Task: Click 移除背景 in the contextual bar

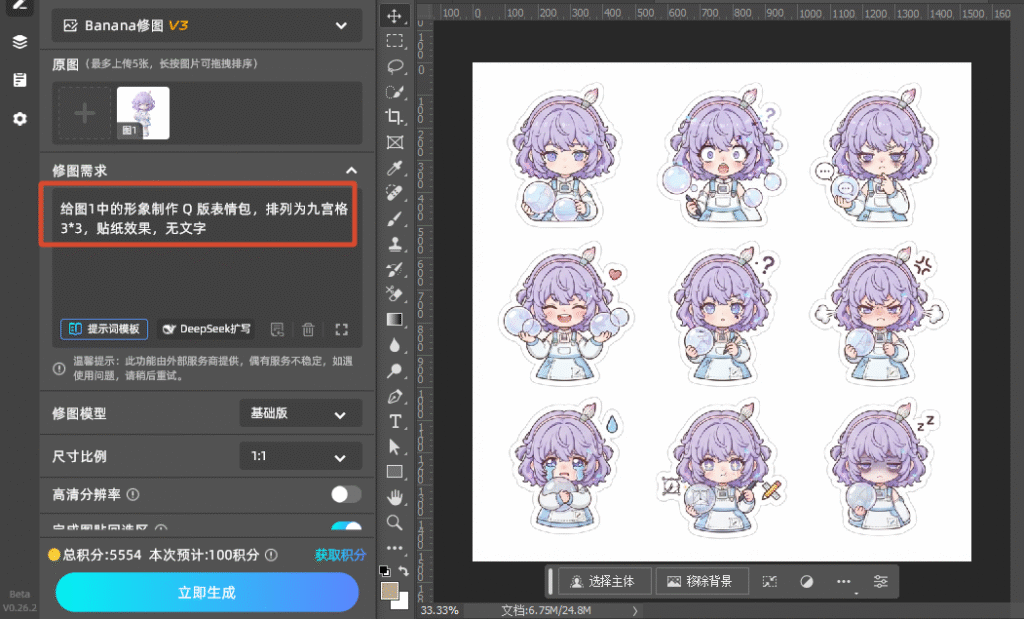Action: (x=701, y=581)
